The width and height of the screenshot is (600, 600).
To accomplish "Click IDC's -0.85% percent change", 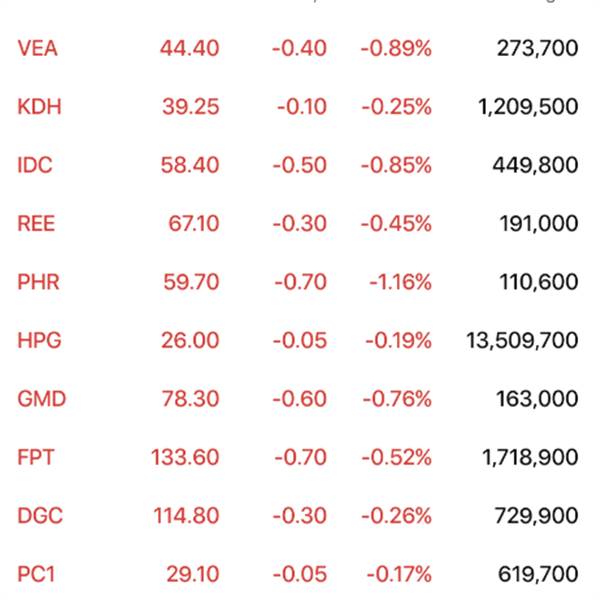I will [397, 165].
